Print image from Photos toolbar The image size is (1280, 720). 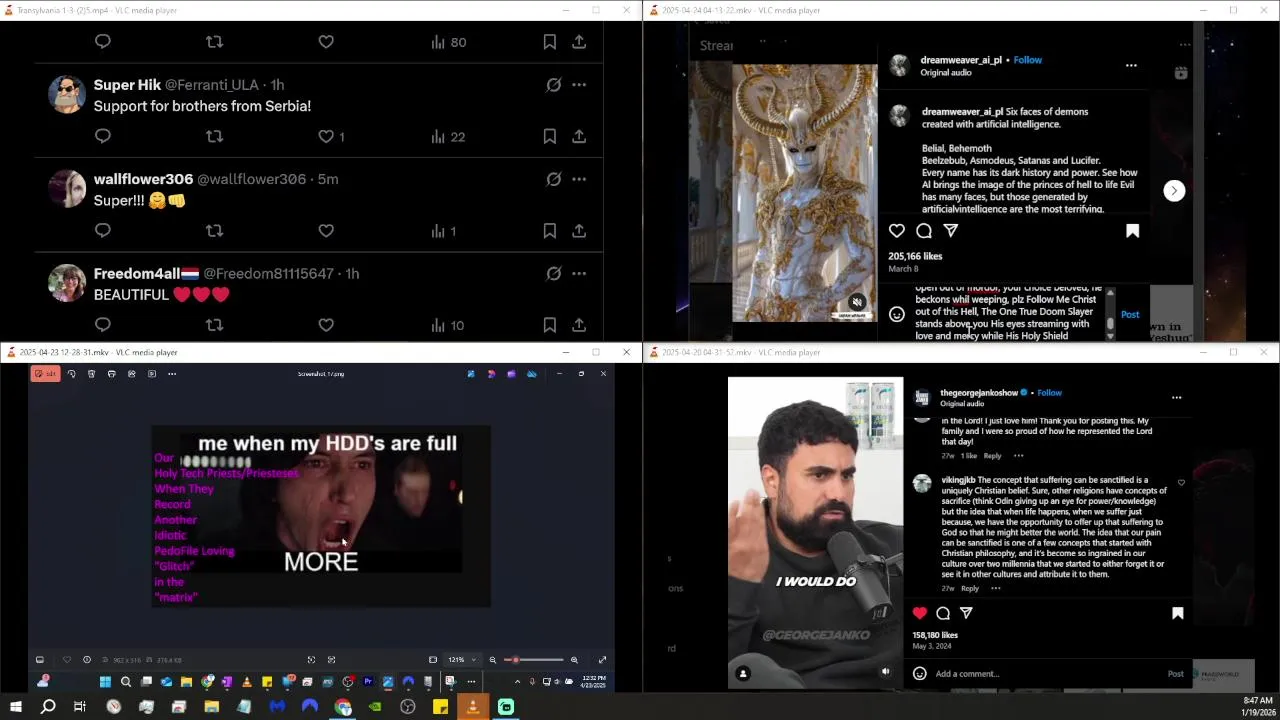point(111,374)
